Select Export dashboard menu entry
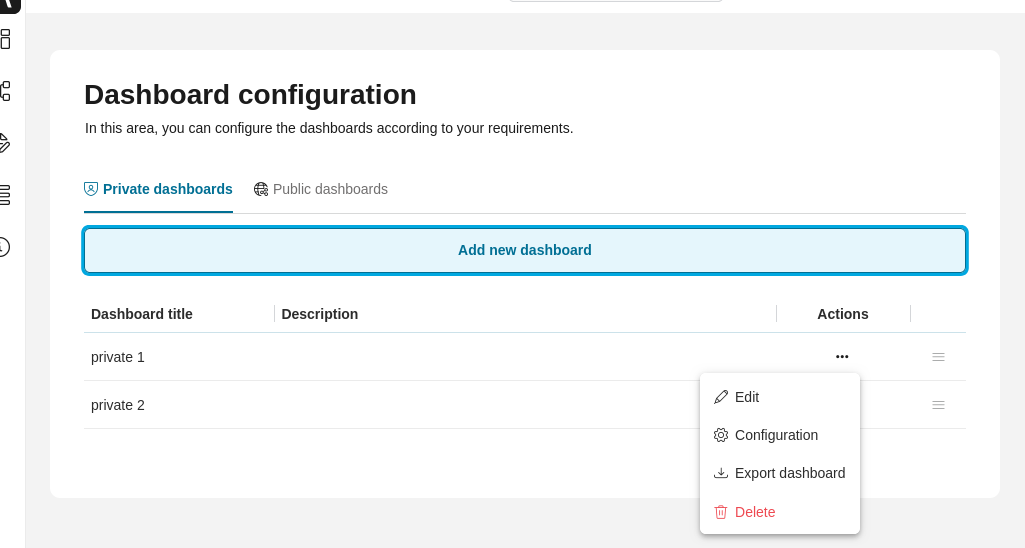Screen dimensions: 1025x548 point(779,473)
